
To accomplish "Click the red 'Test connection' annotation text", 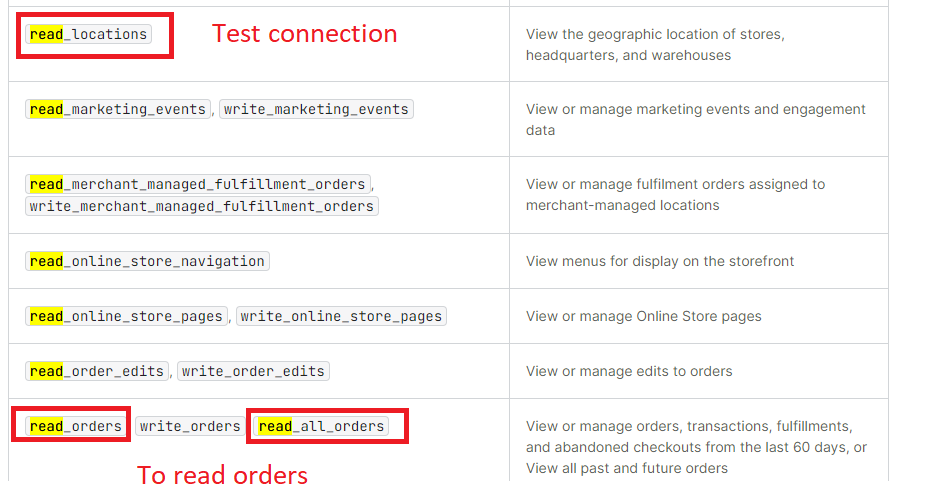I will [304, 34].
